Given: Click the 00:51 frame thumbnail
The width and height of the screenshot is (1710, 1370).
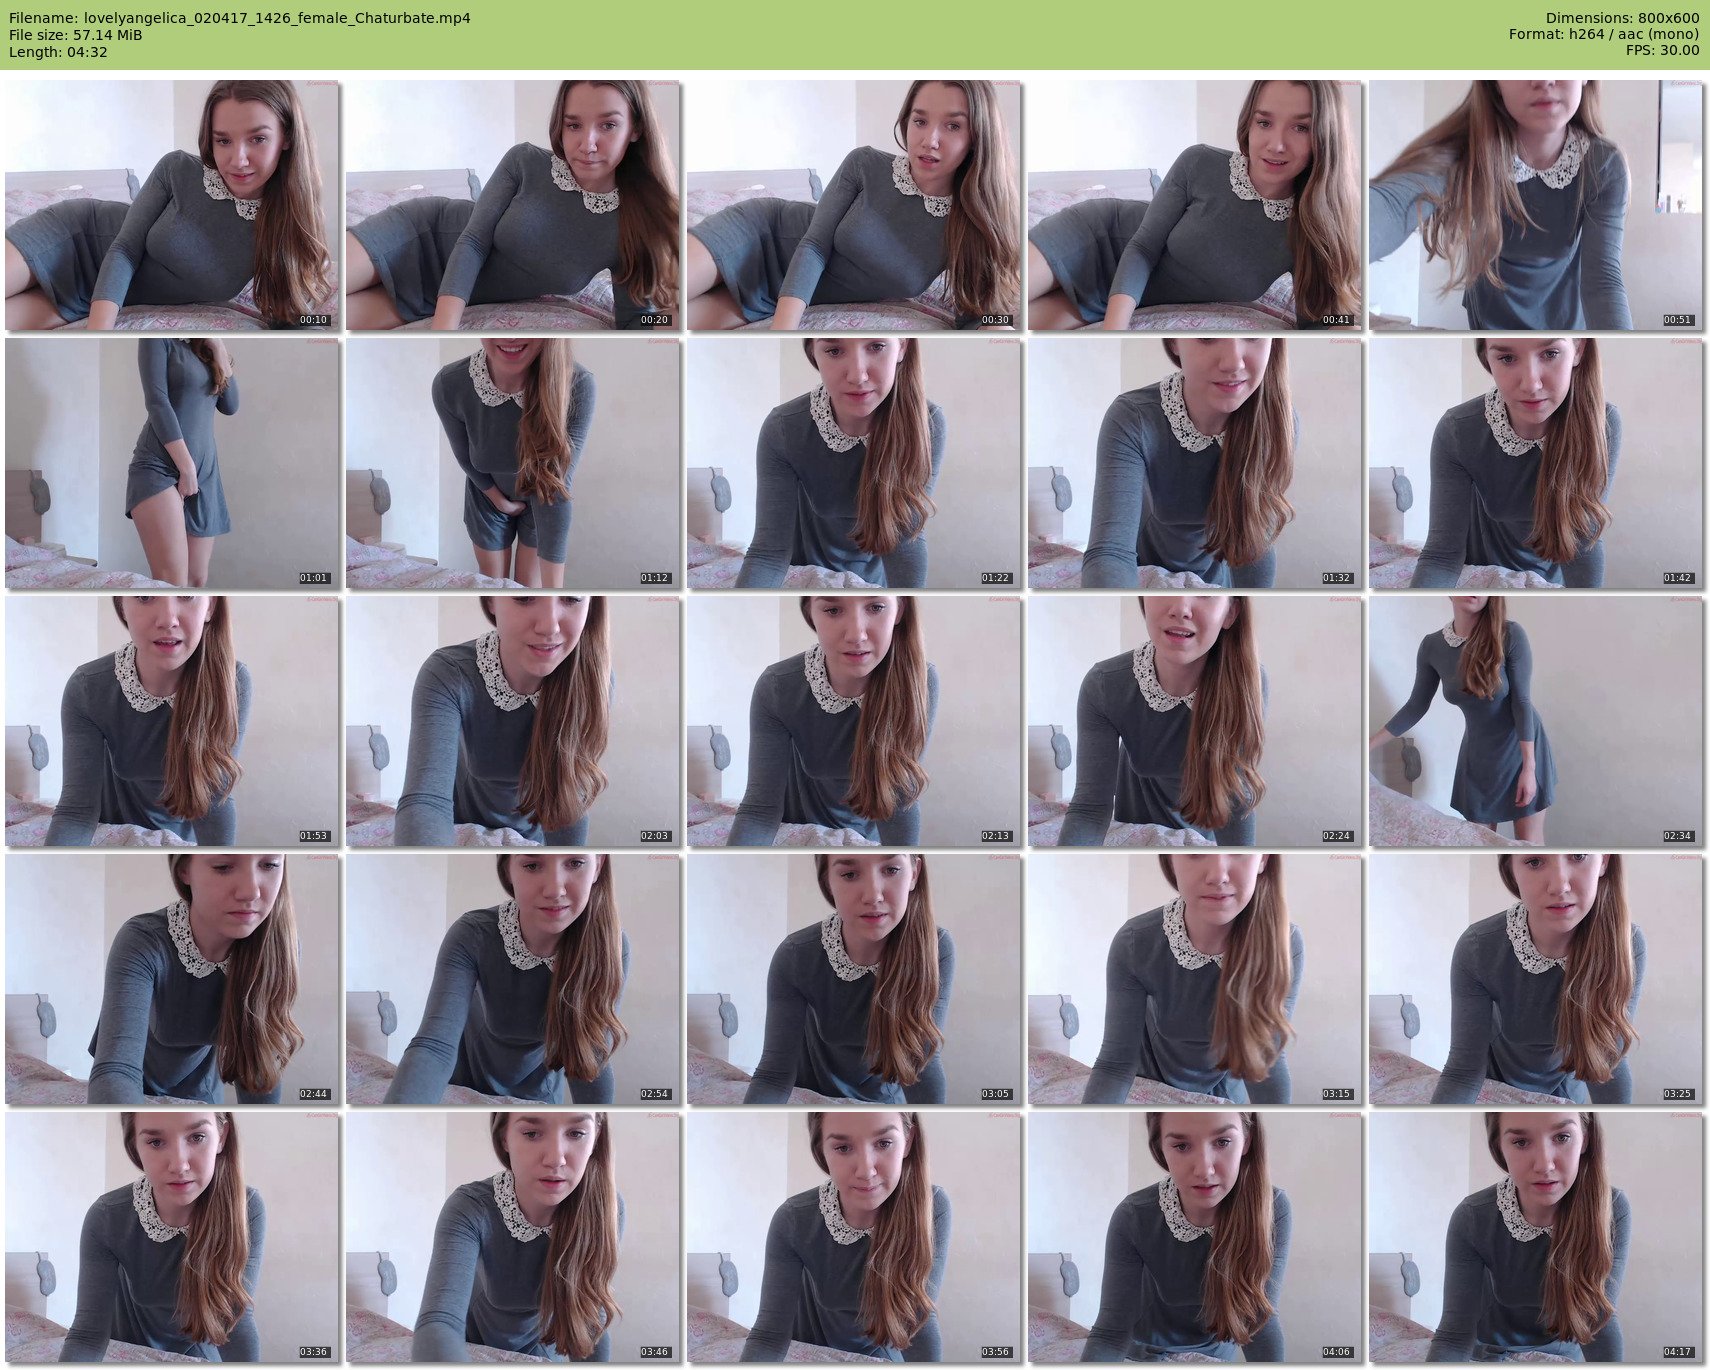Looking at the screenshot, I should tap(1536, 205).
